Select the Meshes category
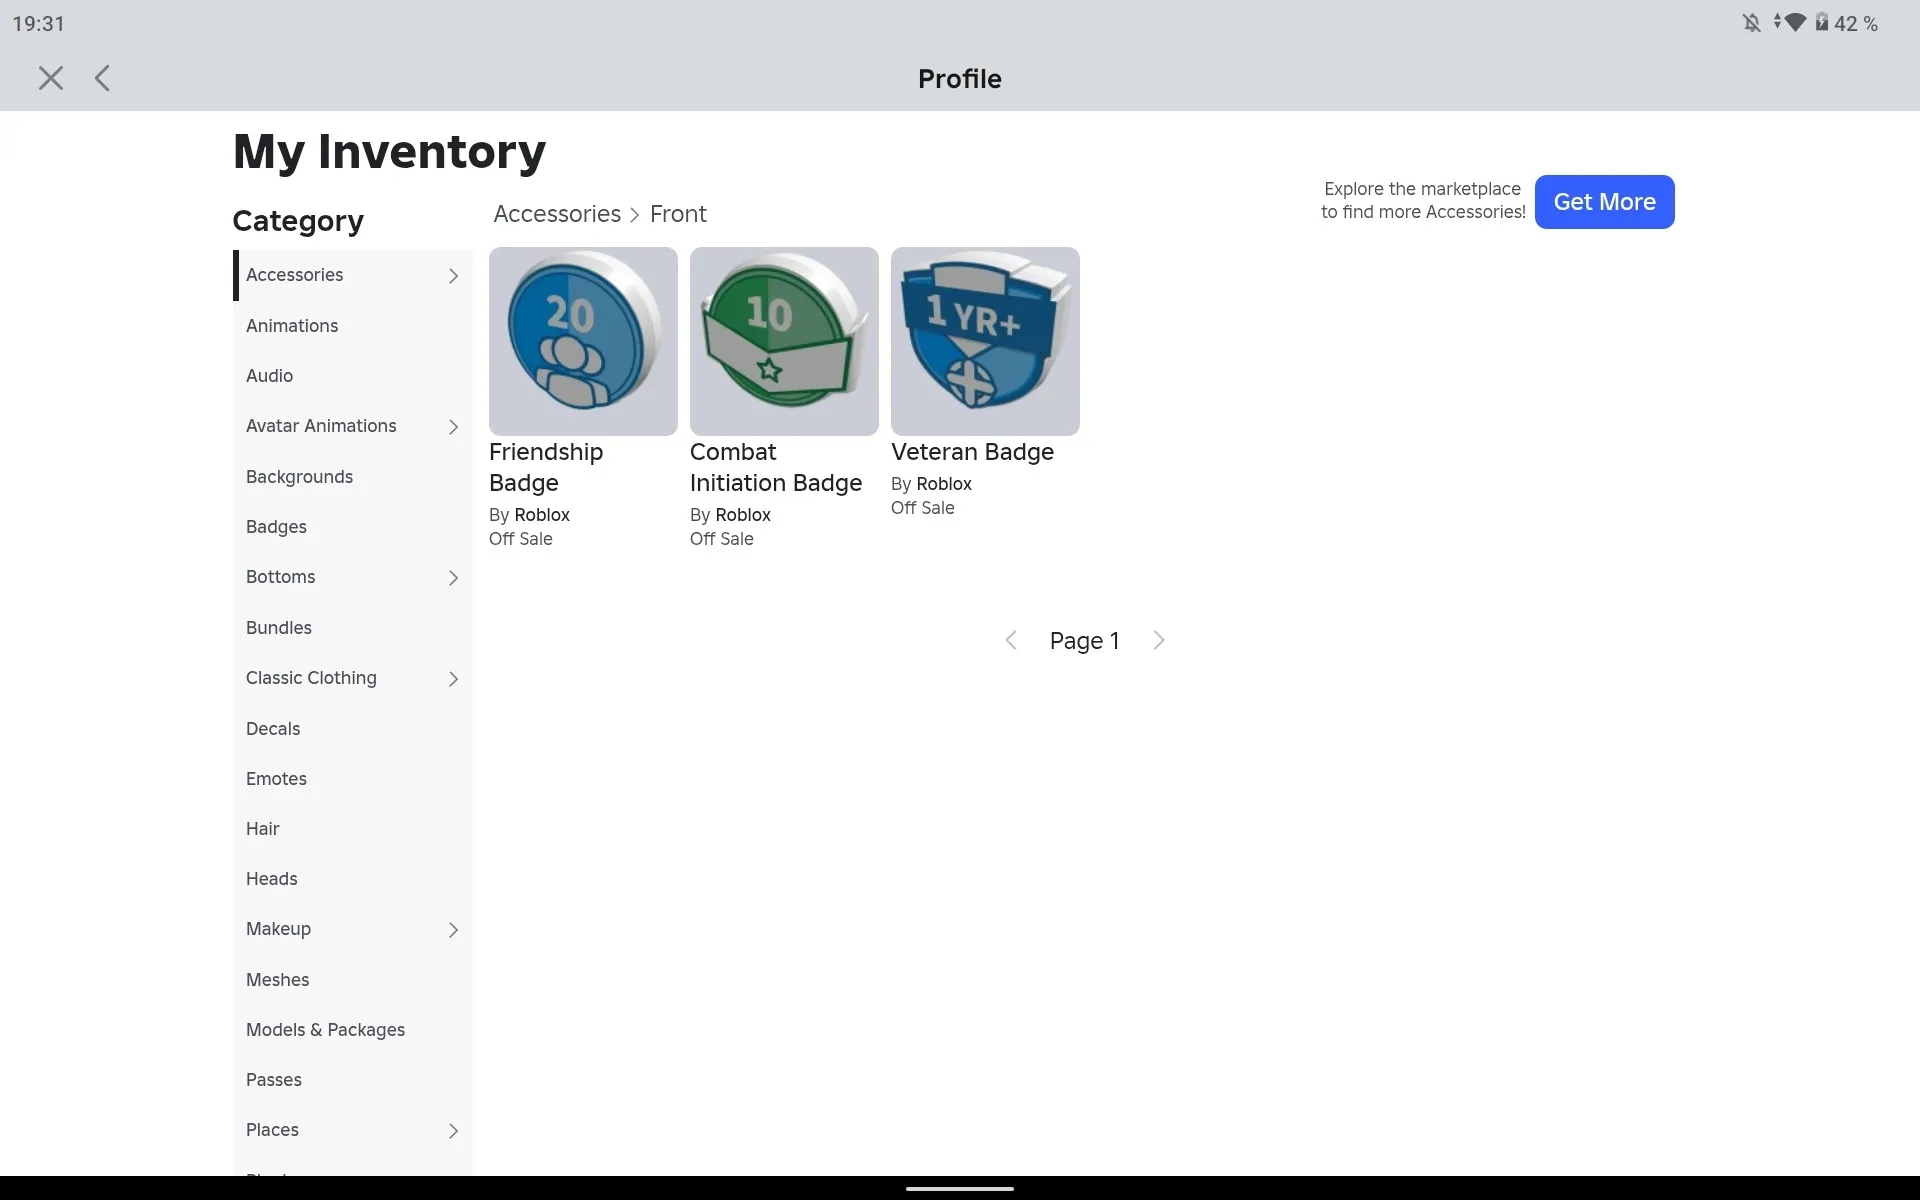Viewport: 1920px width, 1200px height. 352,980
